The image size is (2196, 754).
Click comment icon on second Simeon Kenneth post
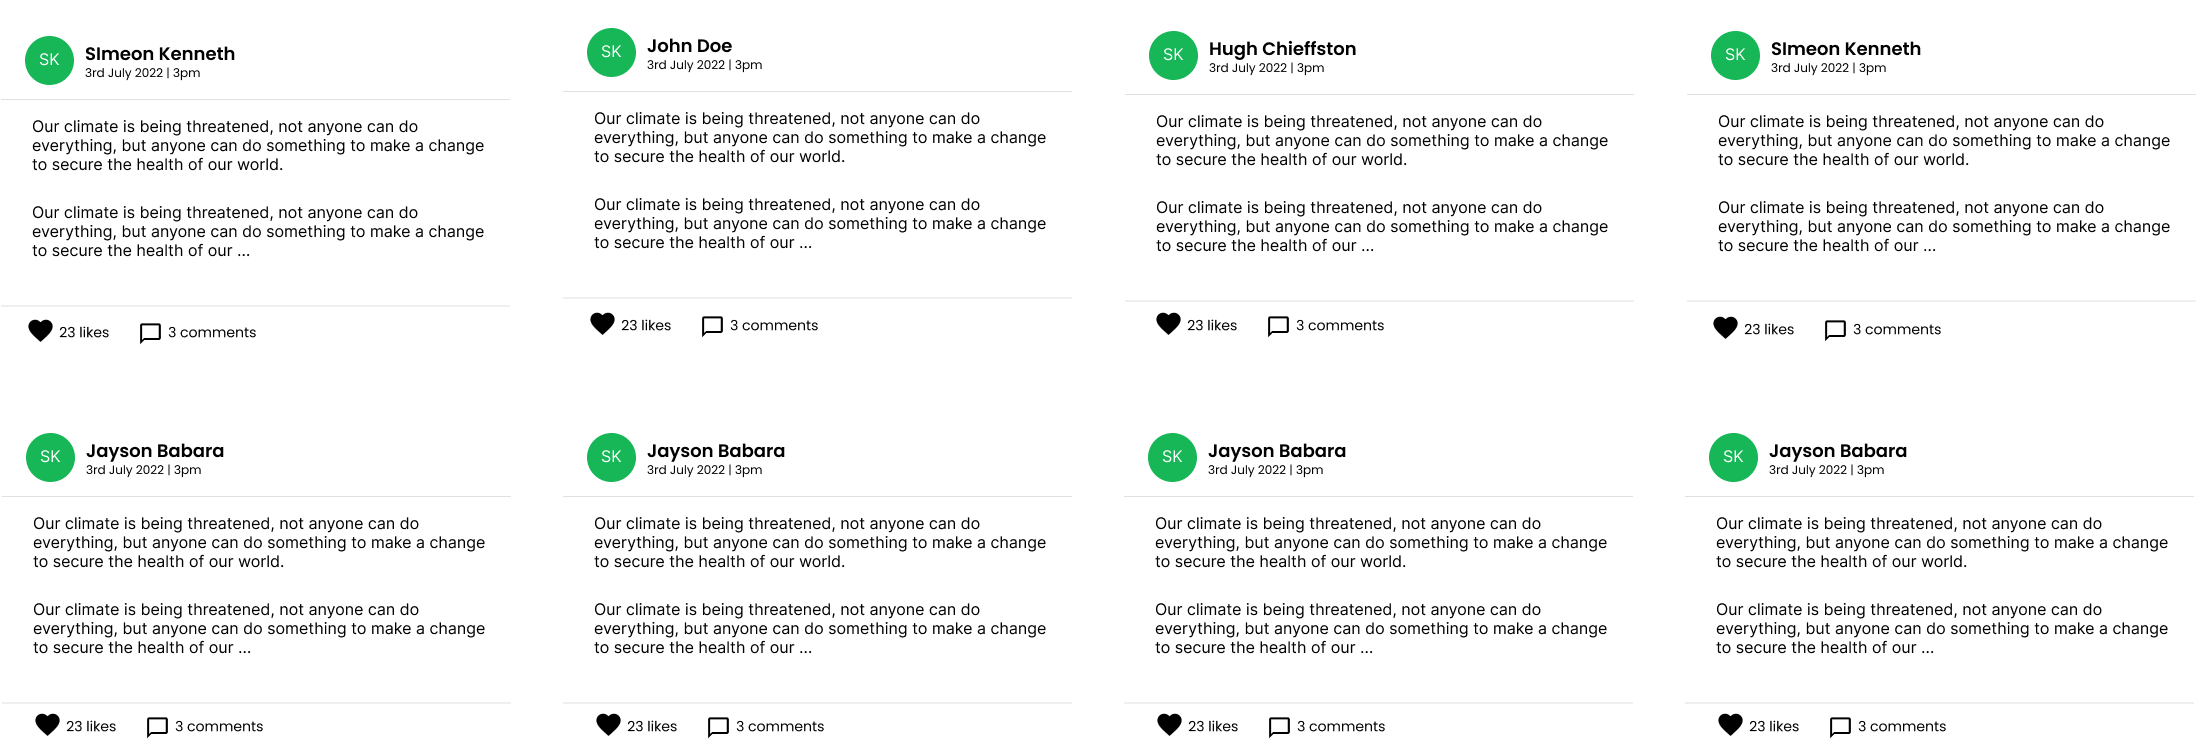(x=1835, y=330)
